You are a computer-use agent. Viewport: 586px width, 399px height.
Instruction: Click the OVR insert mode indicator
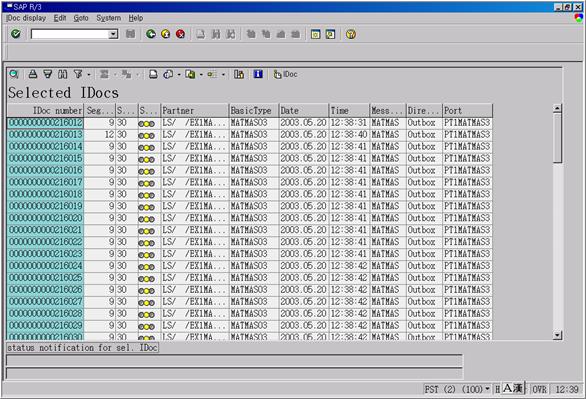[539, 389]
